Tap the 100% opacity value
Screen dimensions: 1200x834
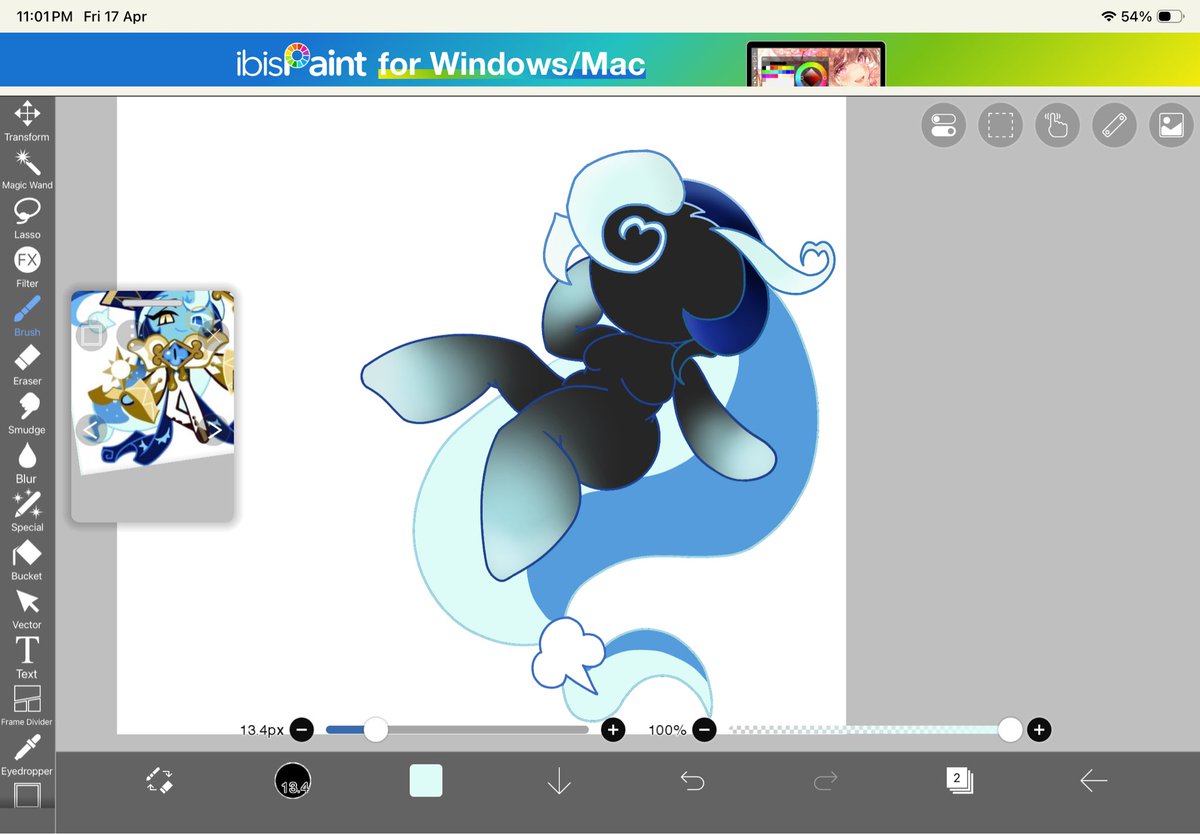pyautogui.click(x=668, y=731)
